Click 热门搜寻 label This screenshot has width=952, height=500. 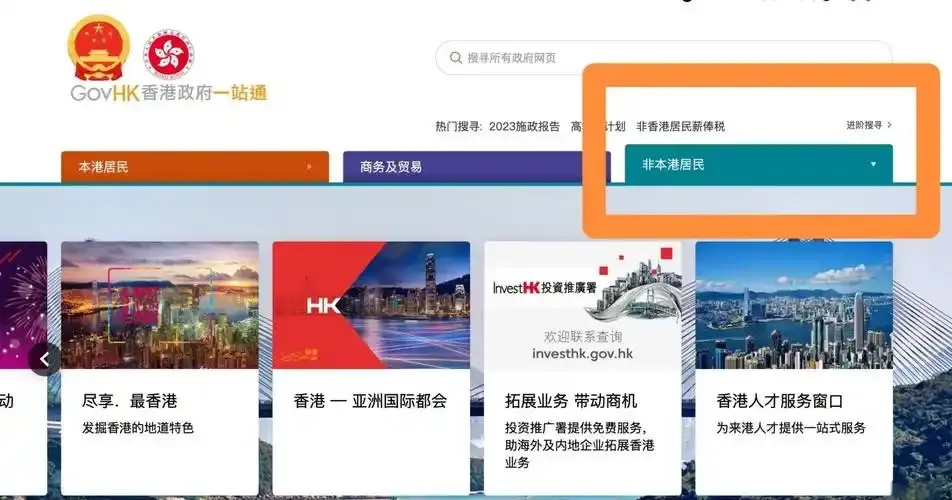(458, 126)
